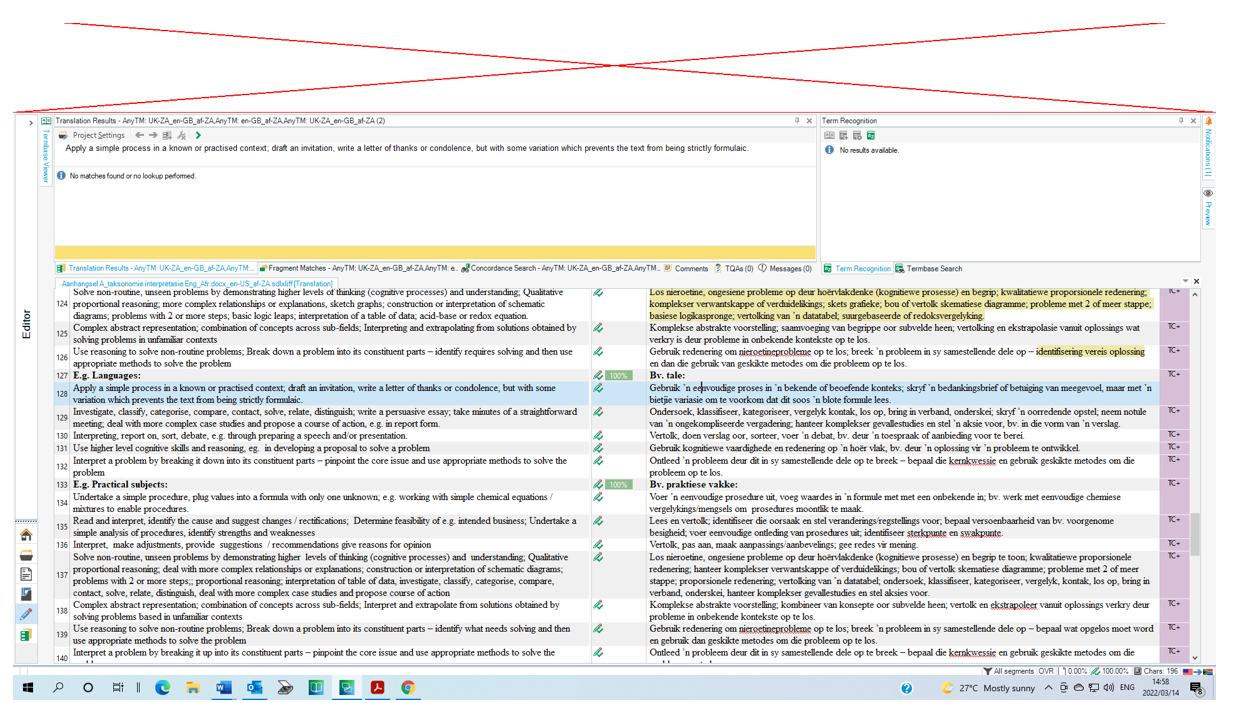
Task: Click the editor vertical scrollbar thumb
Action: point(1195,535)
